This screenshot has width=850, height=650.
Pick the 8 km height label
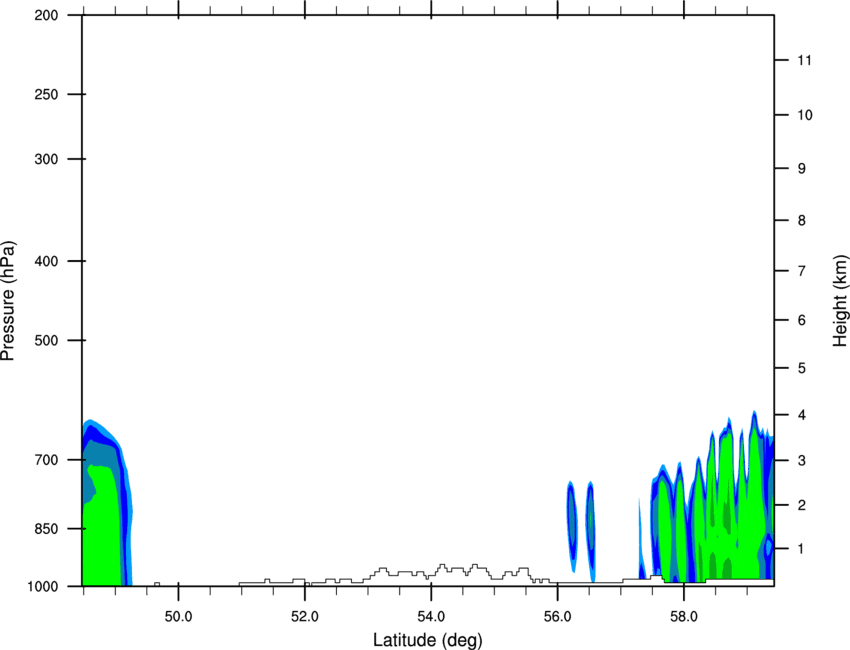tap(802, 220)
